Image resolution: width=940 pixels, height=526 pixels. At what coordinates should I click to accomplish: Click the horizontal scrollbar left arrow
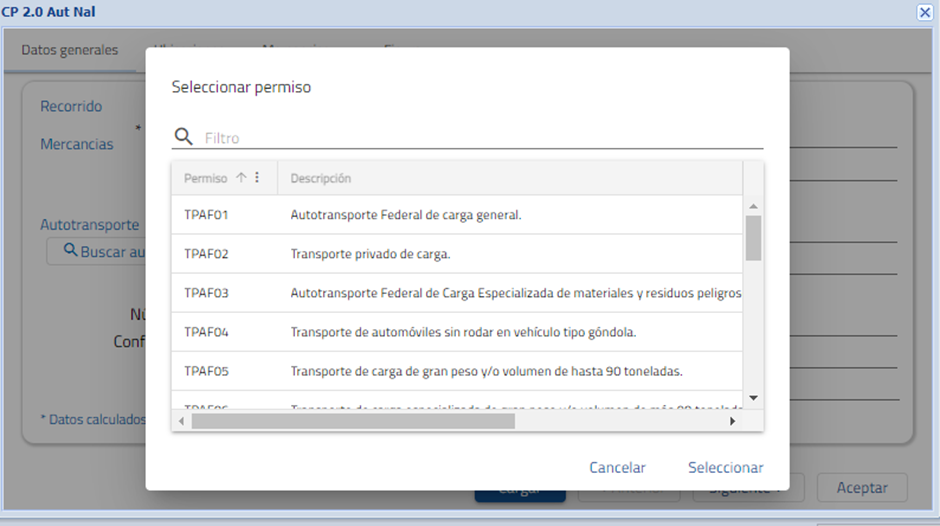[x=181, y=421]
